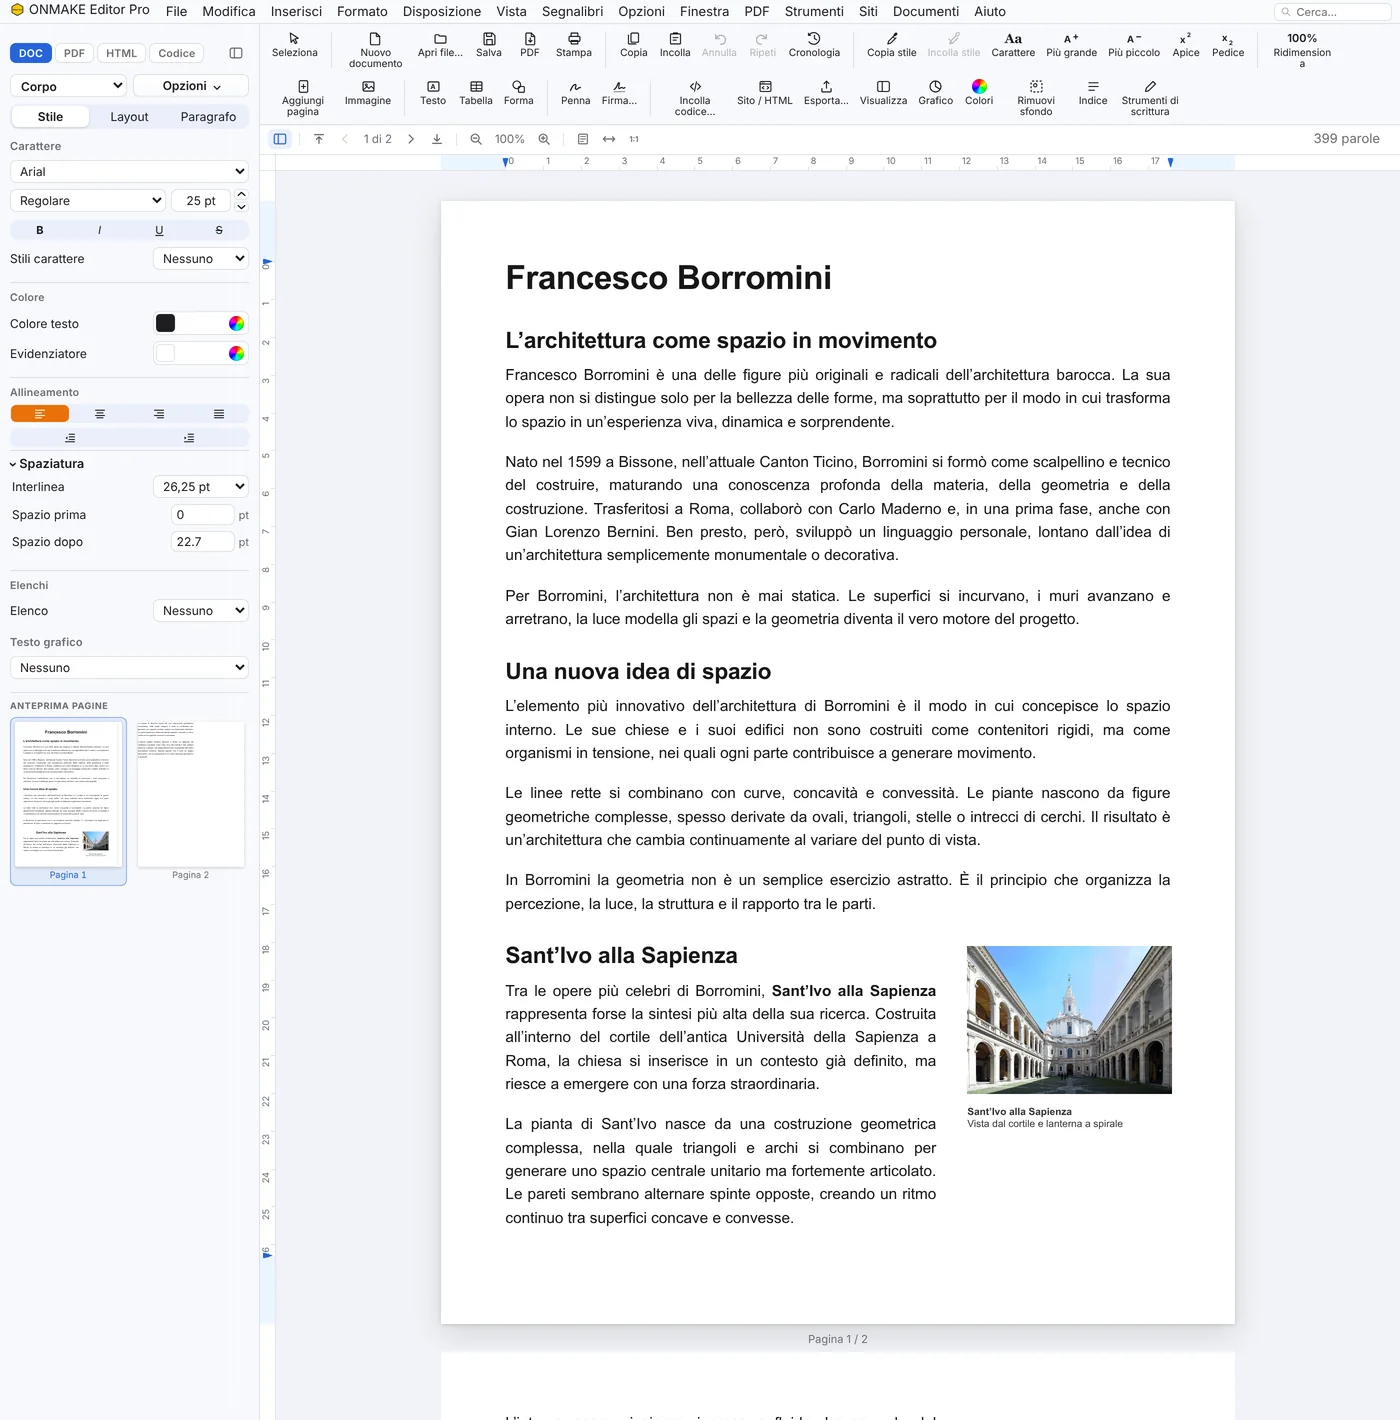Click the Stampa print icon
1400x1420 pixels.
[574, 45]
